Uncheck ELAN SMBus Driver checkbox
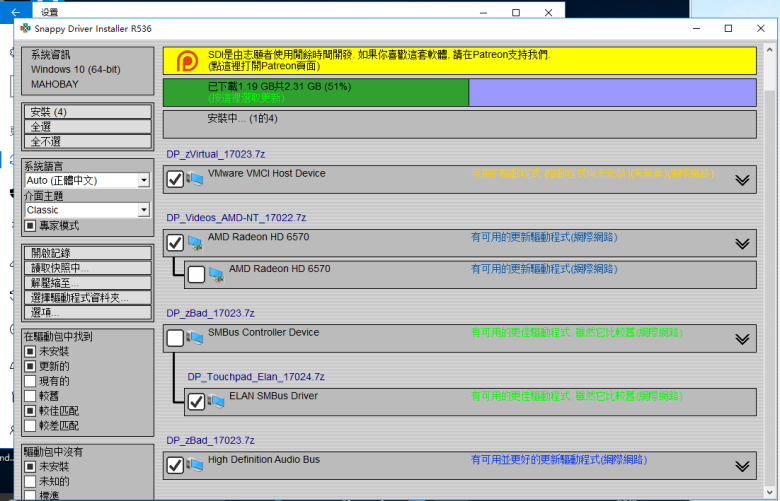Screen dimensions: 780x501 coord(196,401)
